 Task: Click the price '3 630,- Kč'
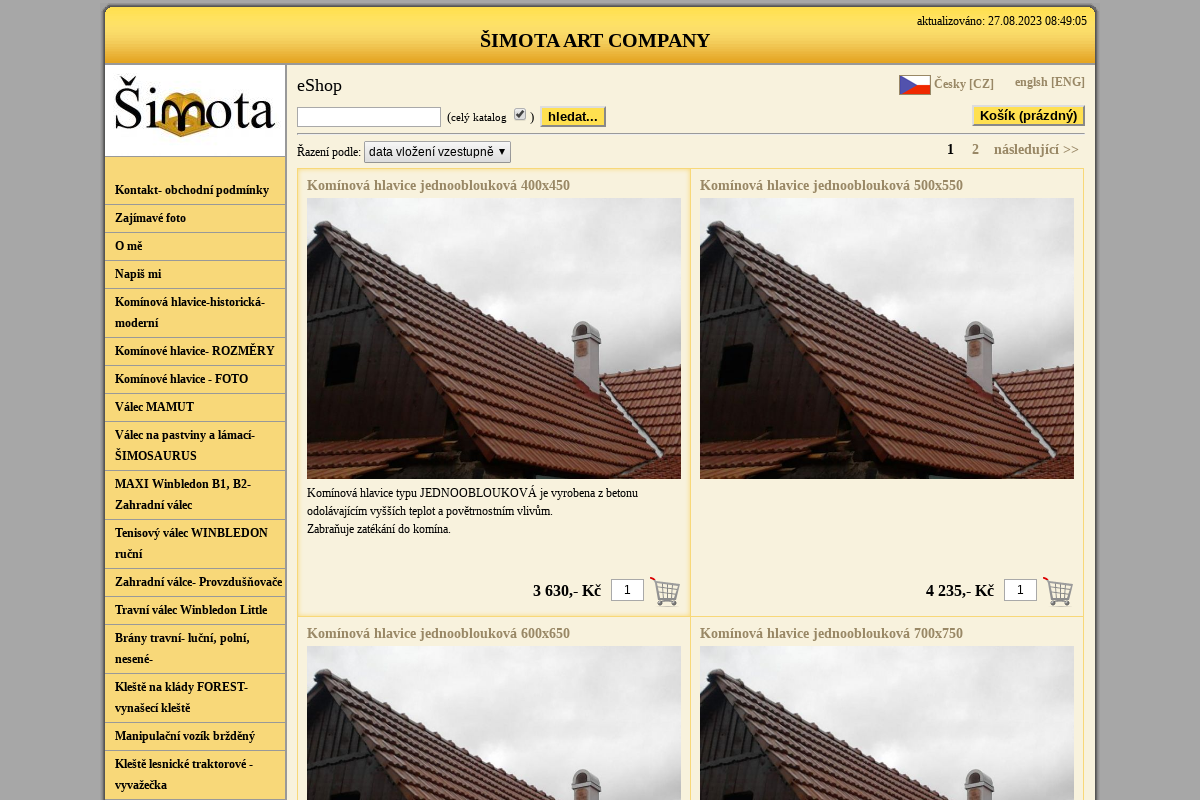coord(567,591)
